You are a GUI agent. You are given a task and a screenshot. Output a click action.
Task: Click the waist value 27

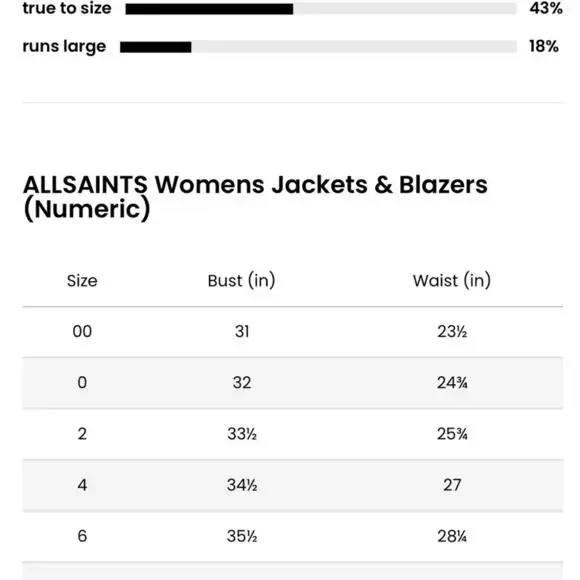tap(452, 485)
